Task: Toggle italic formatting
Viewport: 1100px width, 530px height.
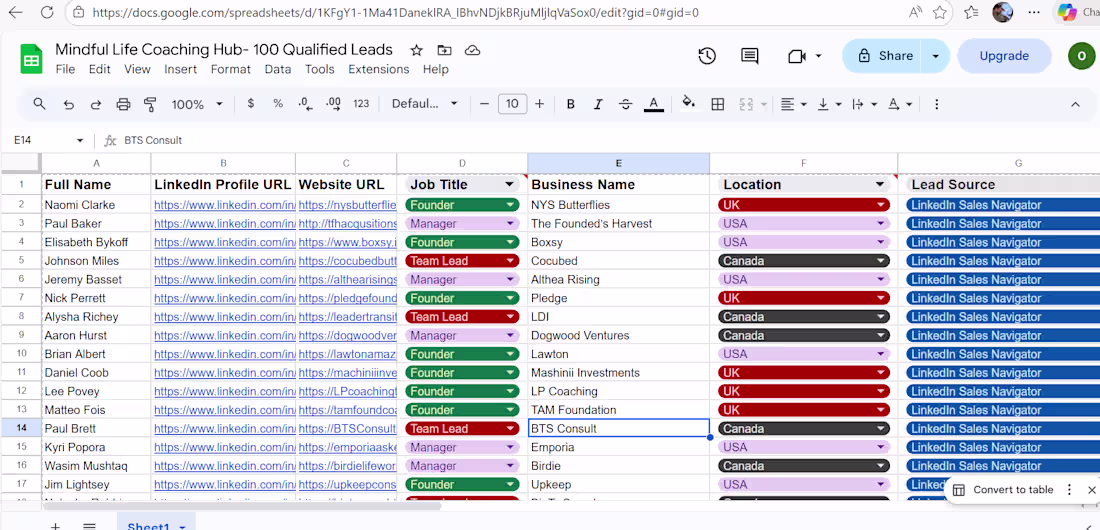Action: point(598,104)
